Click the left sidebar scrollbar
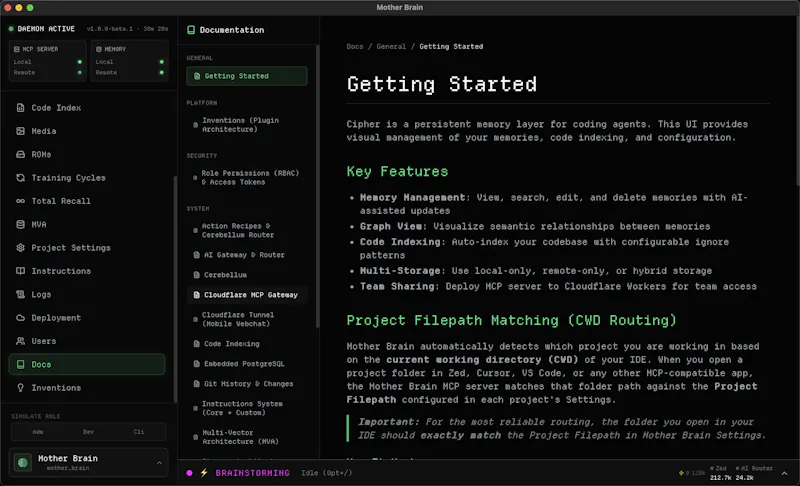The width and height of the screenshot is (800, 486). point(176,288)
